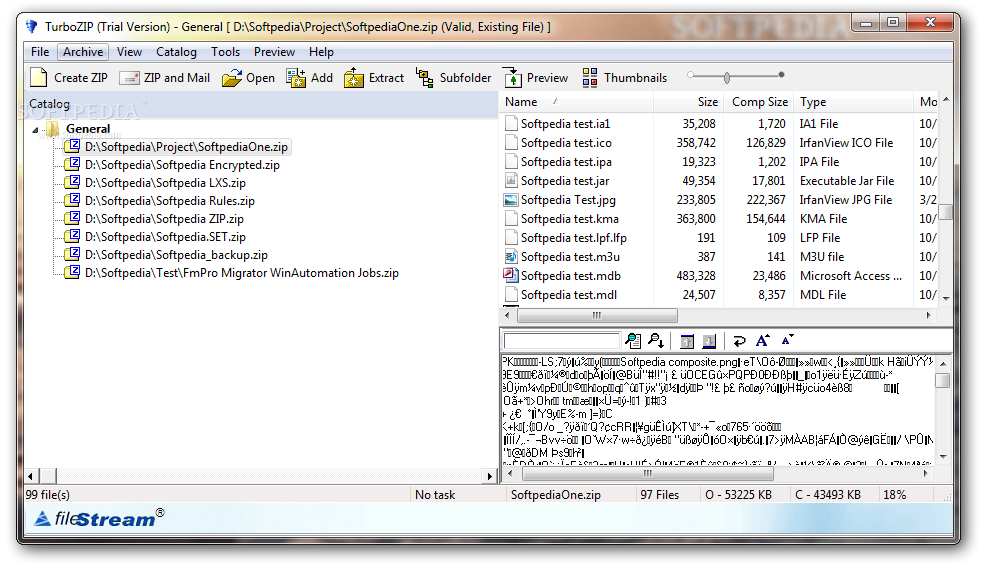
Task: Click the decrease font size icon
Action: [x=787, y=340]
